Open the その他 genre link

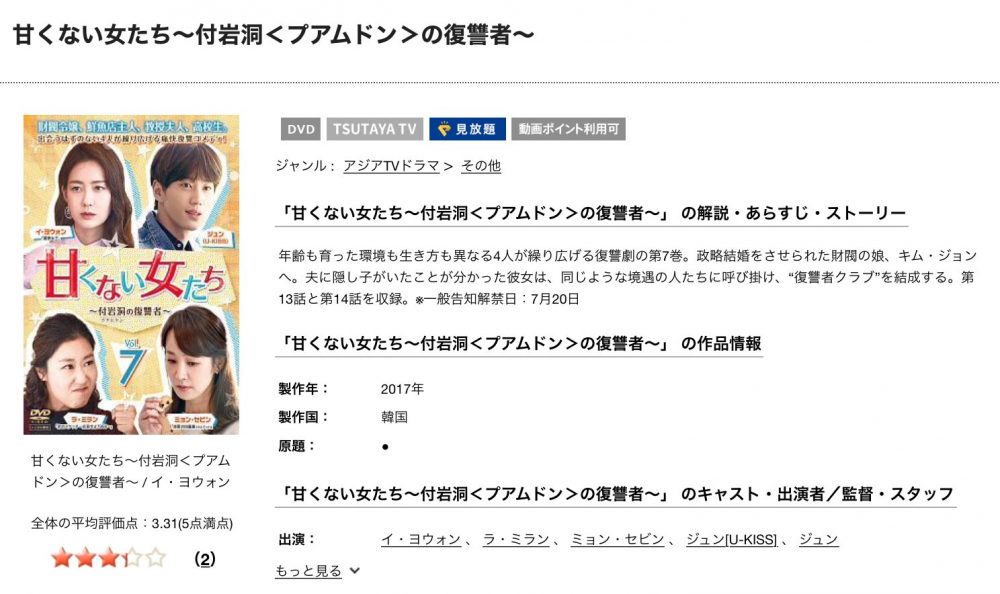tap(481, 166)
